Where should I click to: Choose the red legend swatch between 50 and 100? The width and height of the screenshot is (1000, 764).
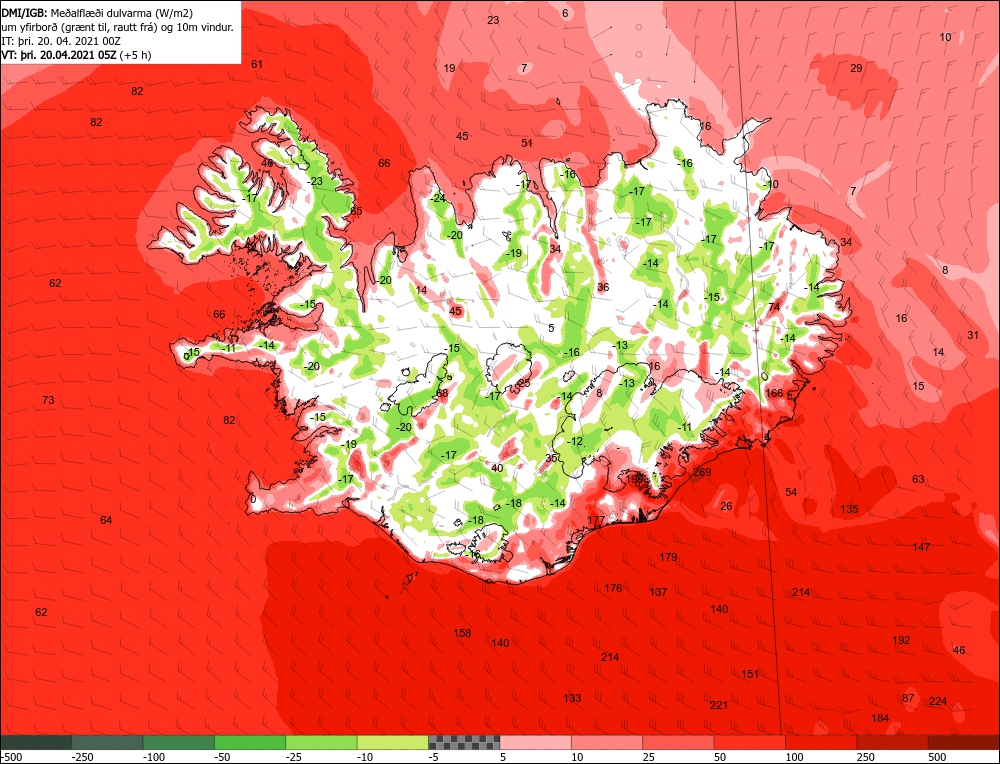click(750, 742)
